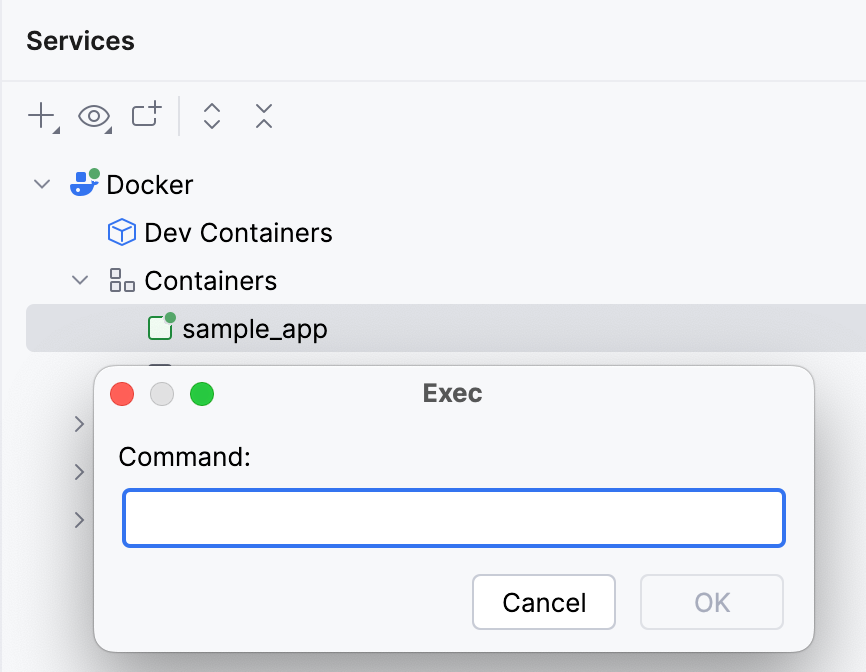Click inside the Command input field
This screenshot has width=866, height=672.
(x=453, y=518)
